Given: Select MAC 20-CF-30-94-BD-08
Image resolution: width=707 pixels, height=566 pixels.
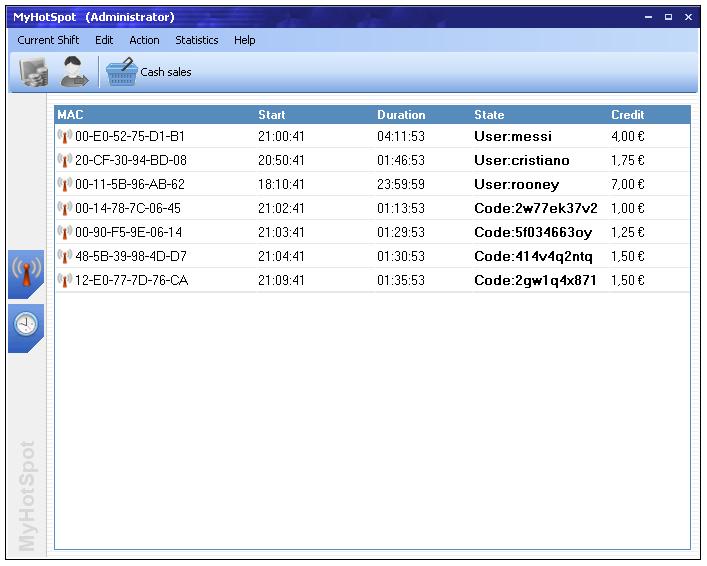Looking at the screenshot, I should (x=131, y=160).
